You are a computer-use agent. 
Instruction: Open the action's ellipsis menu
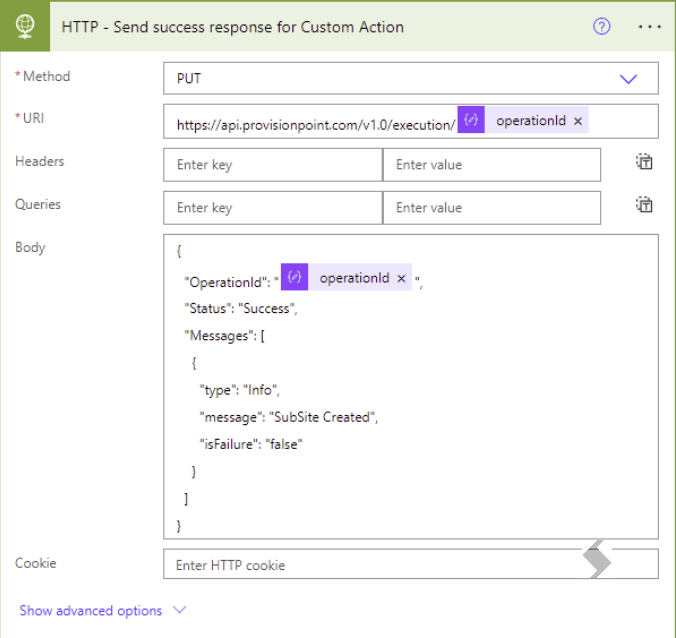649,27
